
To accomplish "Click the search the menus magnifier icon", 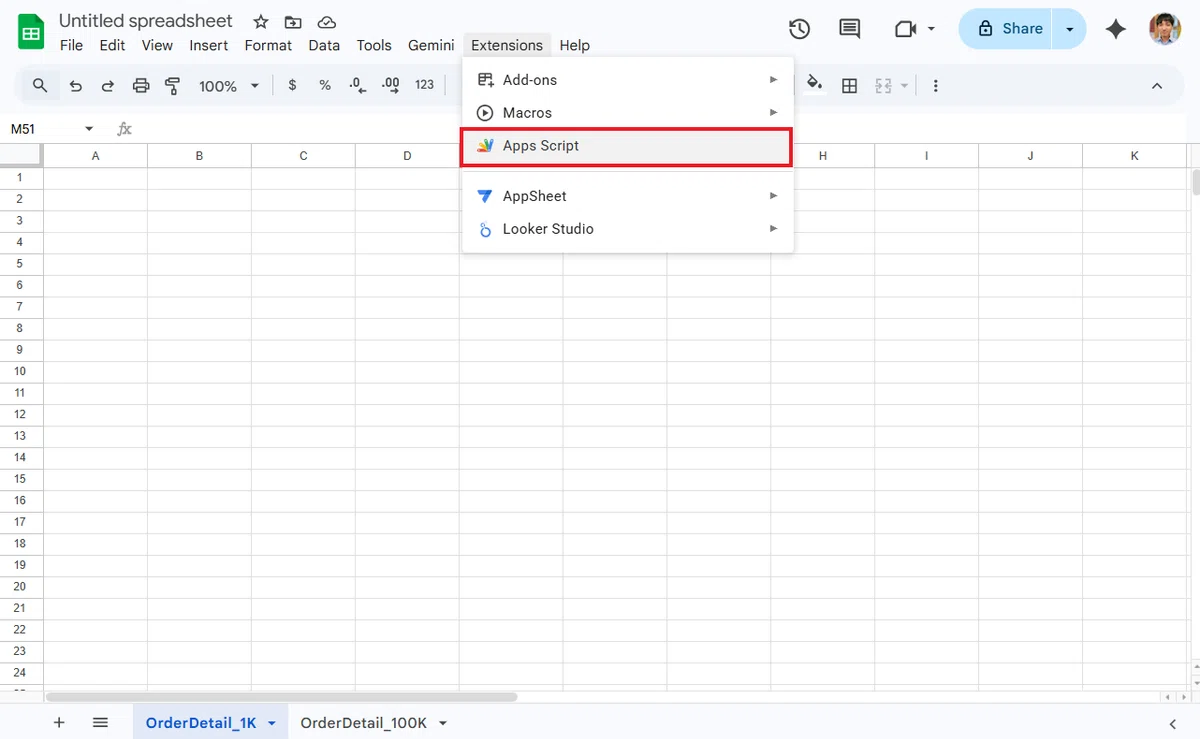I will pyautogui.click(x=40, y=86).
